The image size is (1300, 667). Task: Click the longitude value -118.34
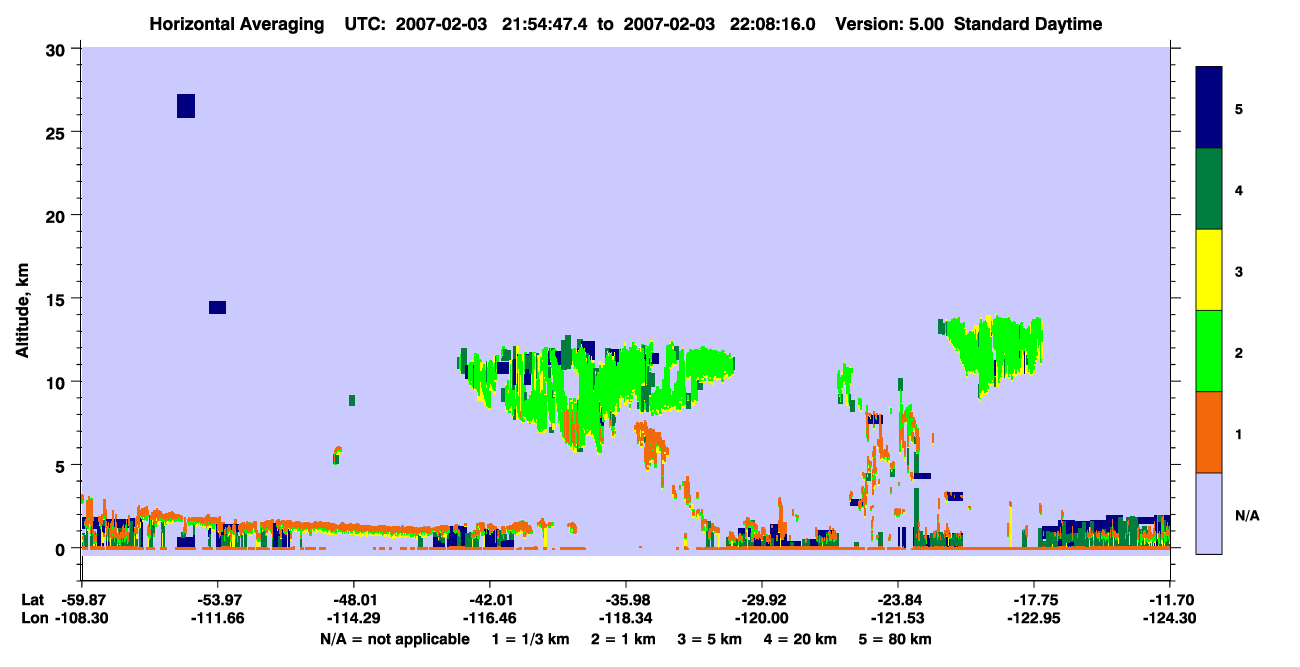tap(626, 618)
